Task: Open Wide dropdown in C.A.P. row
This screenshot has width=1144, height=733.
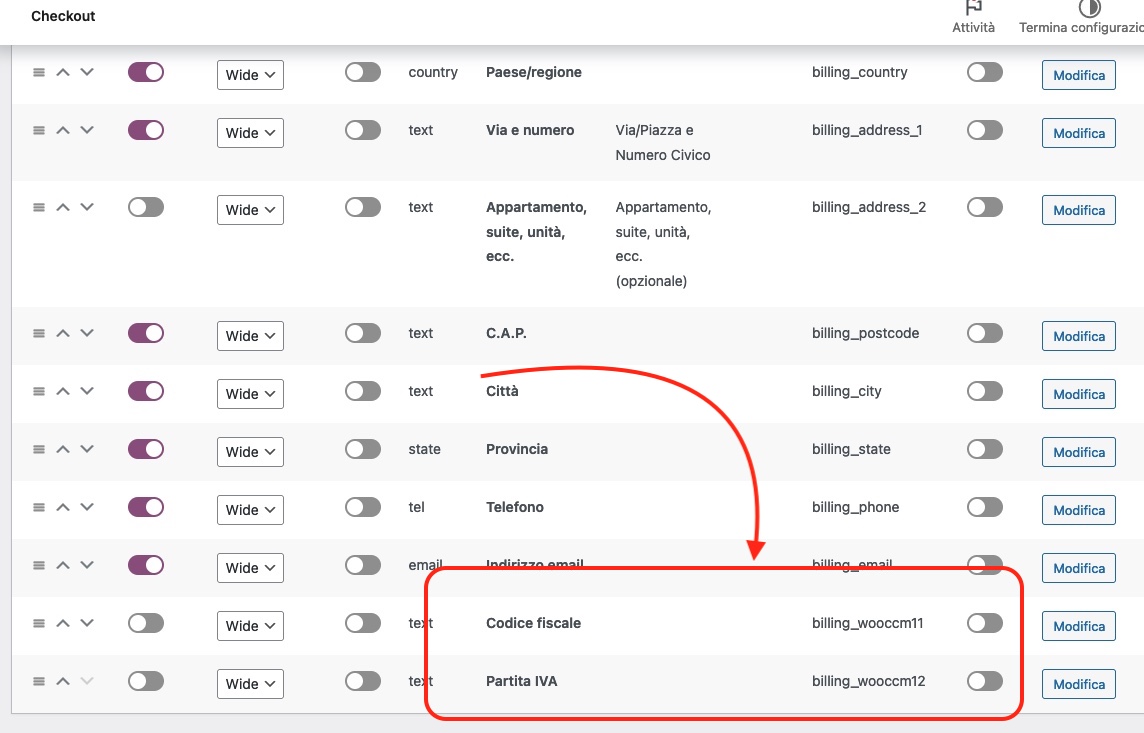Action: 250,336
